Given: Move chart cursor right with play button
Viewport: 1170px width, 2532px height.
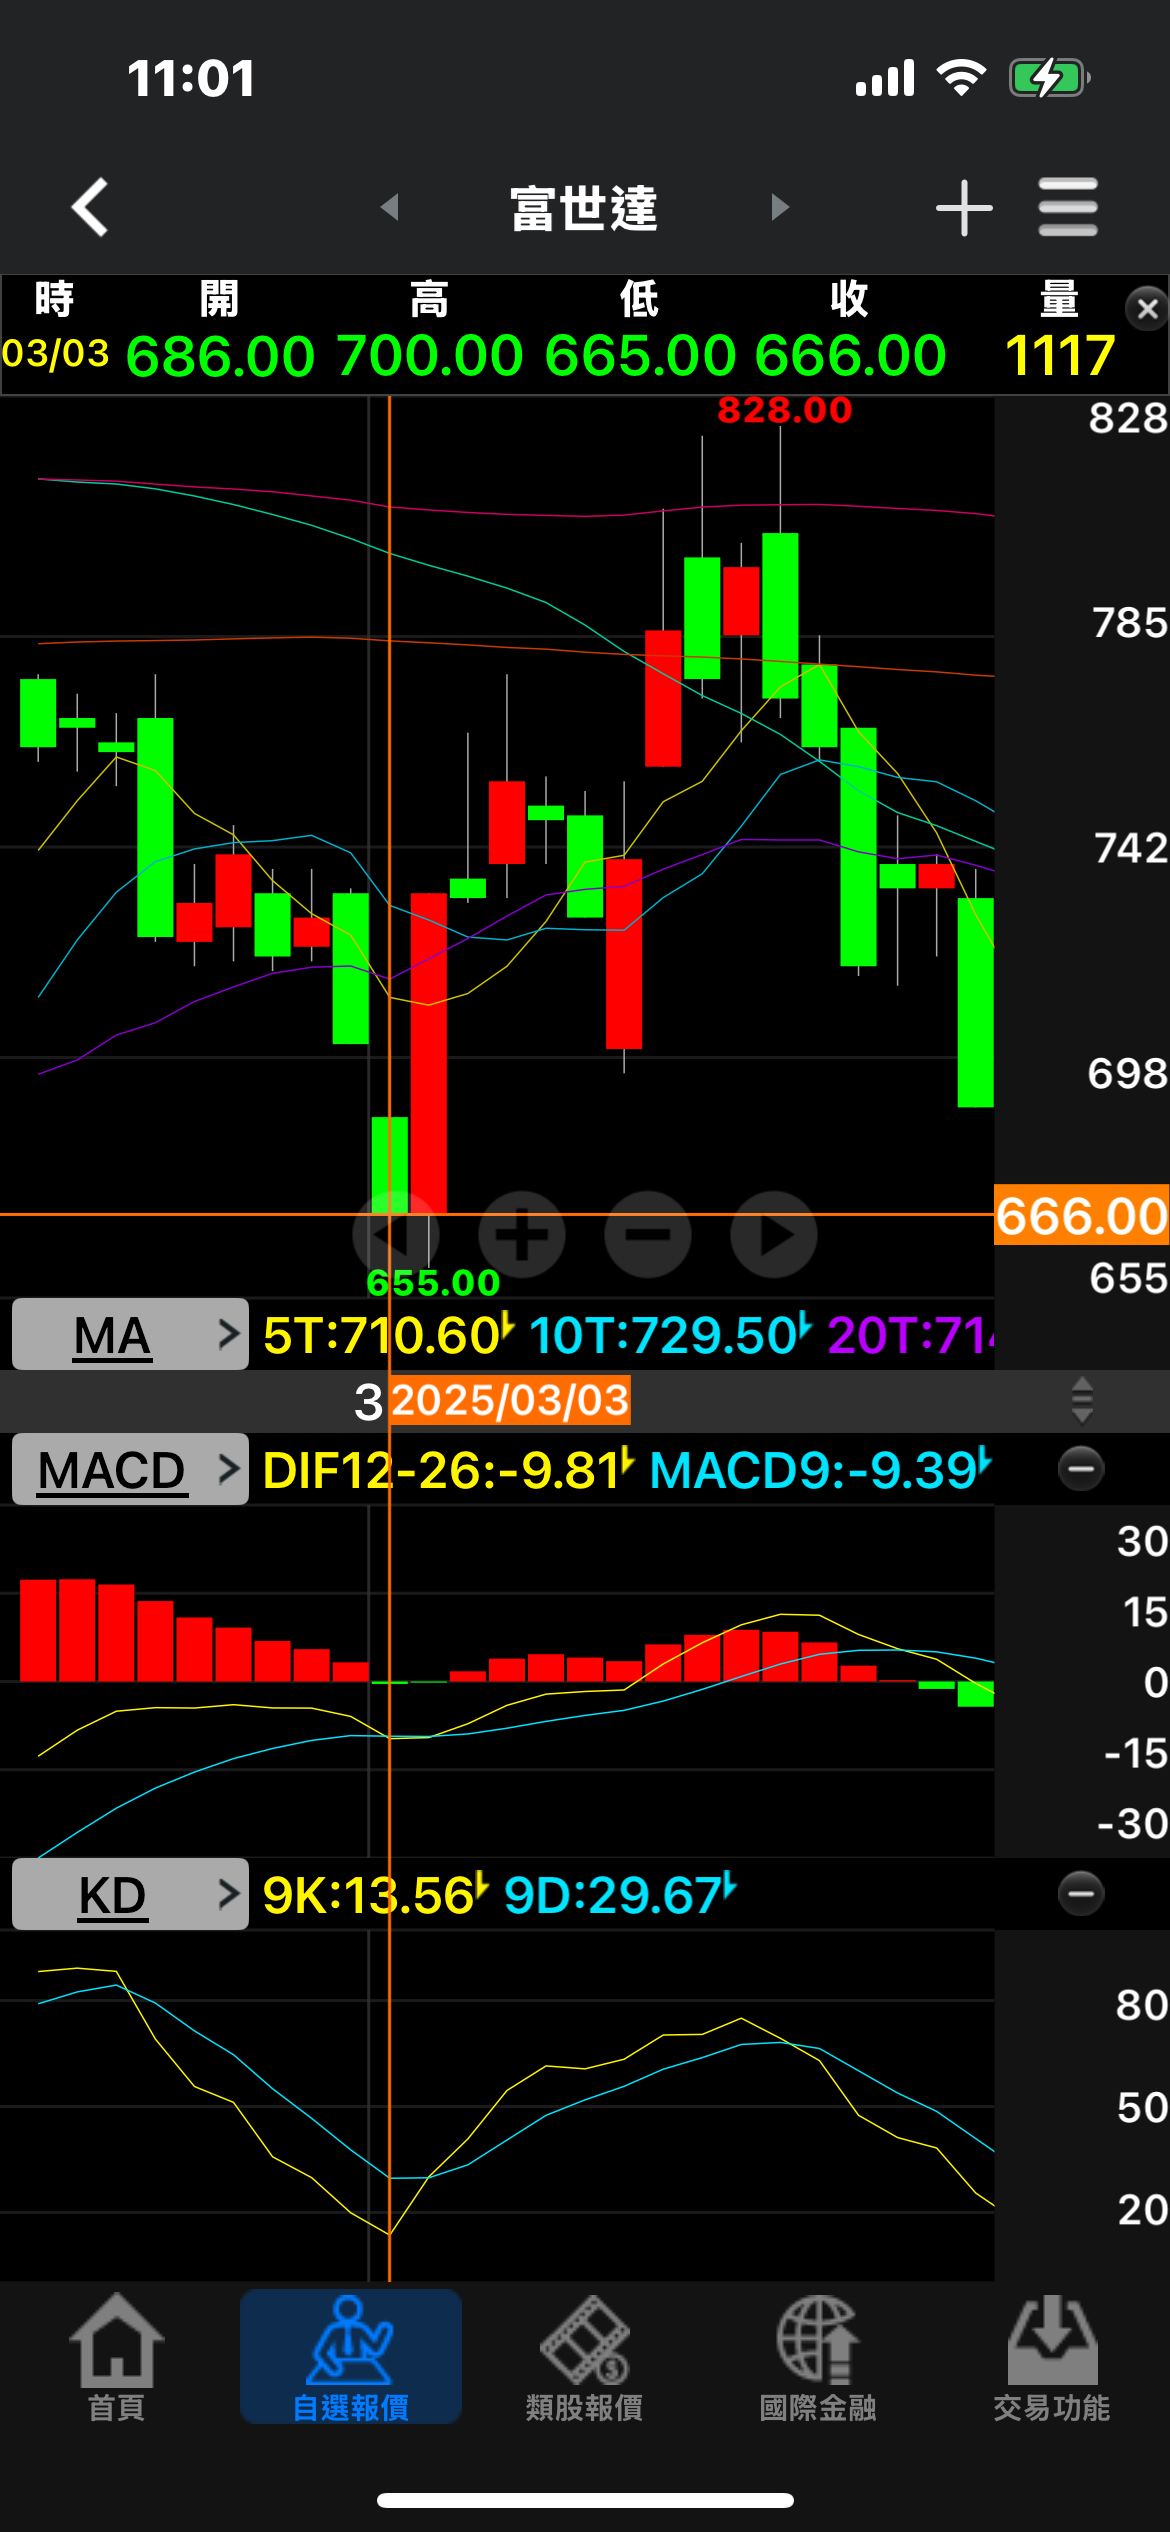Looking at the screenshot, I should 774,1234.
